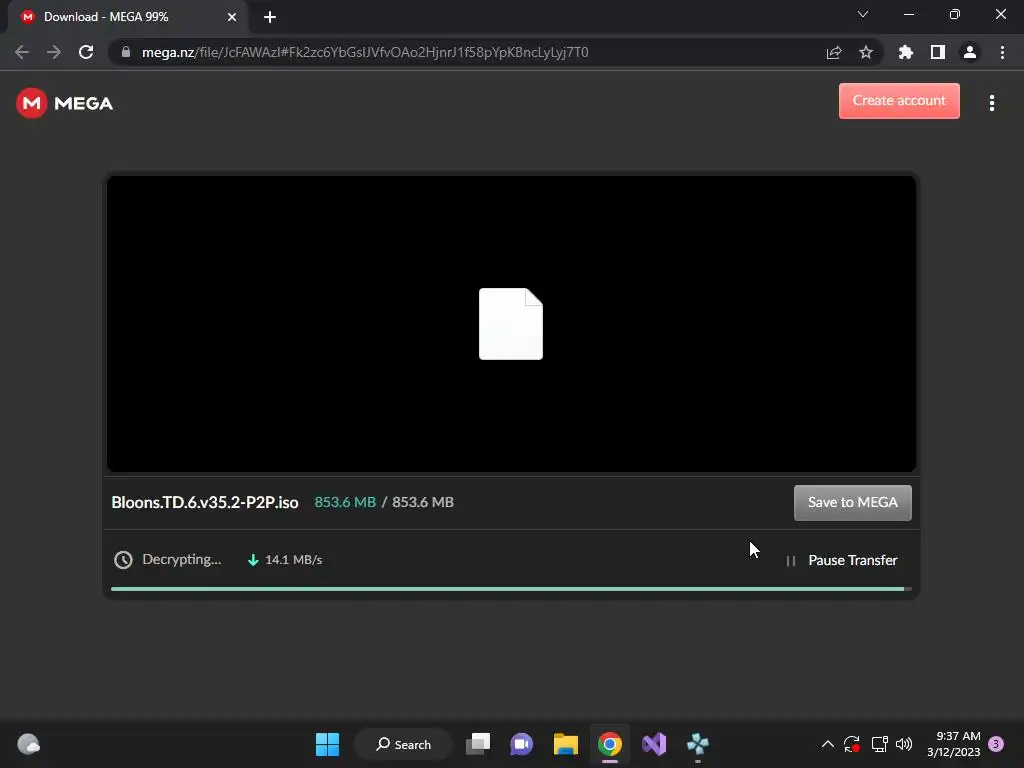Click the share page icon in the address bar

(x=834, y=52)
